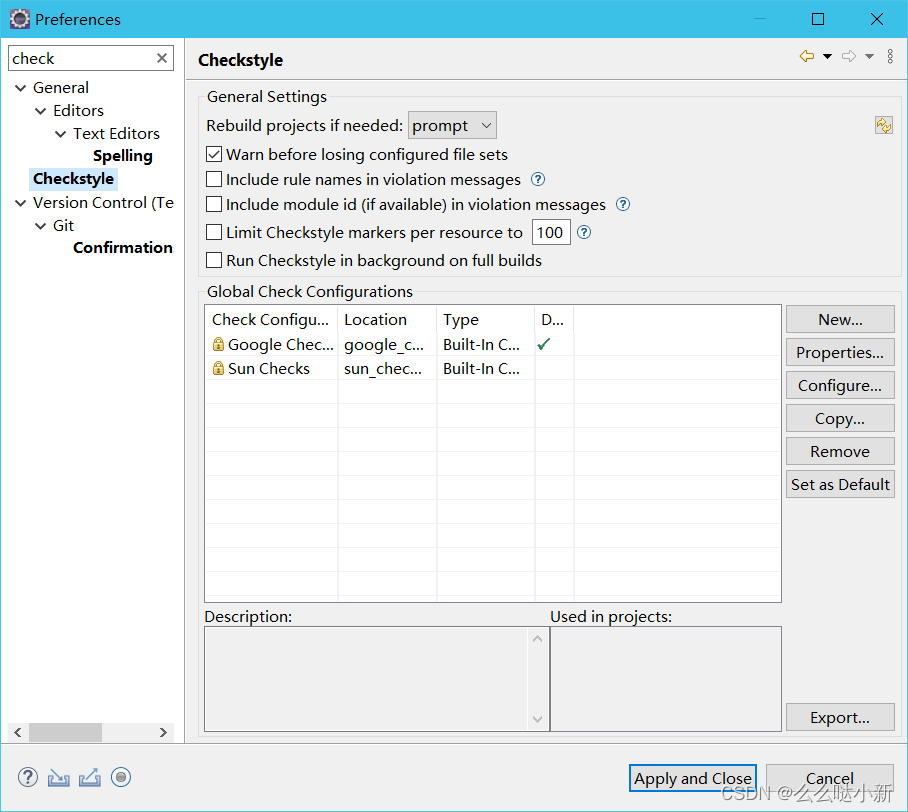The image size is (908, 812).
Task: Collapse the Version Control tree node
Action: coord(20,203)
